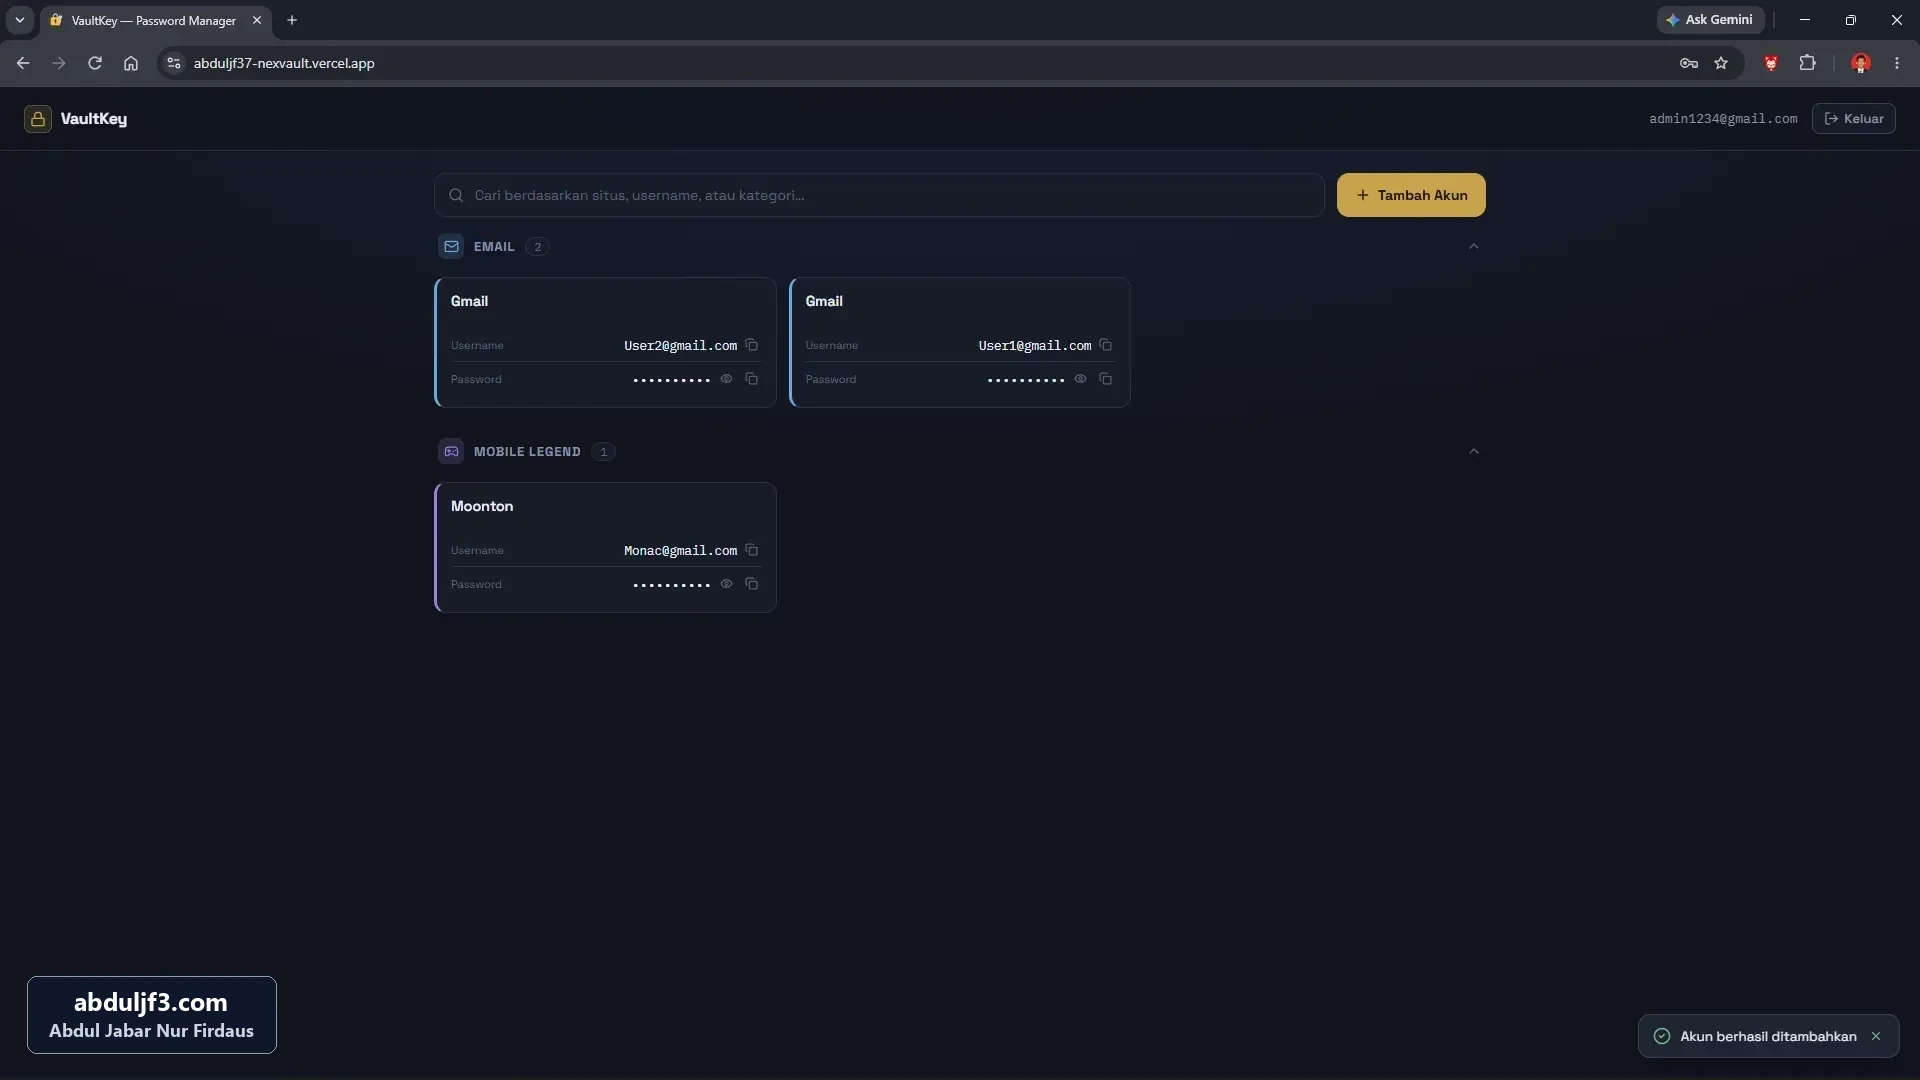1920x1080 pixels.
Task: Open the Gmail card for User2@gmail.com
Action: click(605, 342)
